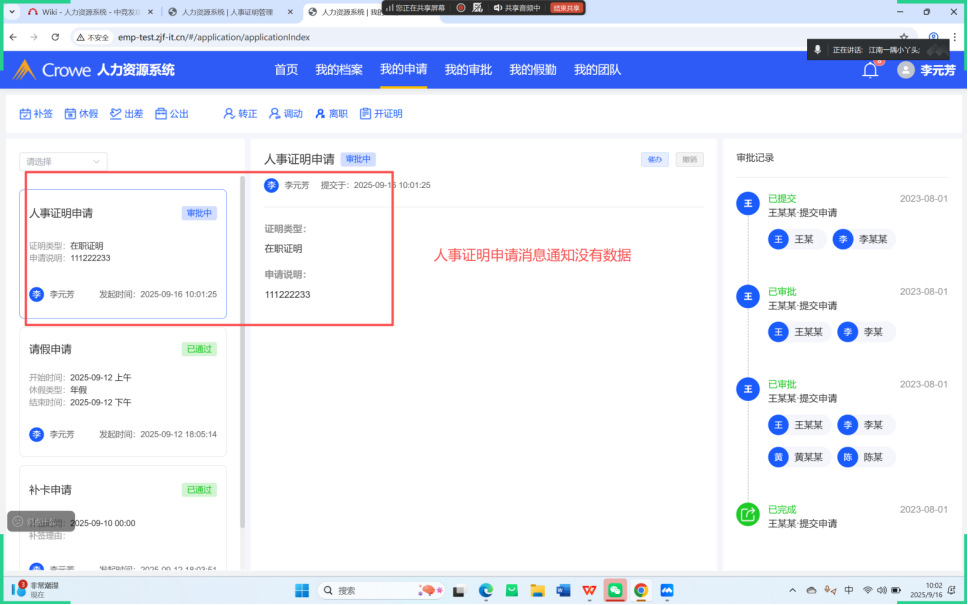Select the 人事证明申请 card in list

point(123,254)
